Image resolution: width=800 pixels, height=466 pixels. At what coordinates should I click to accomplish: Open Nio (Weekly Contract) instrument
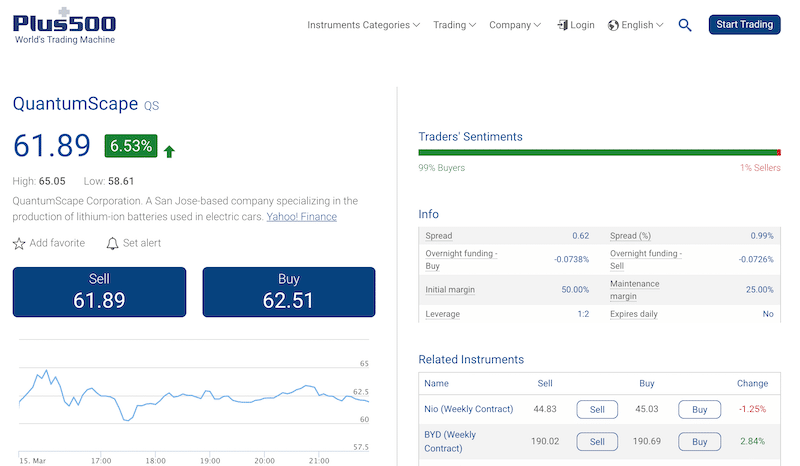468,409
